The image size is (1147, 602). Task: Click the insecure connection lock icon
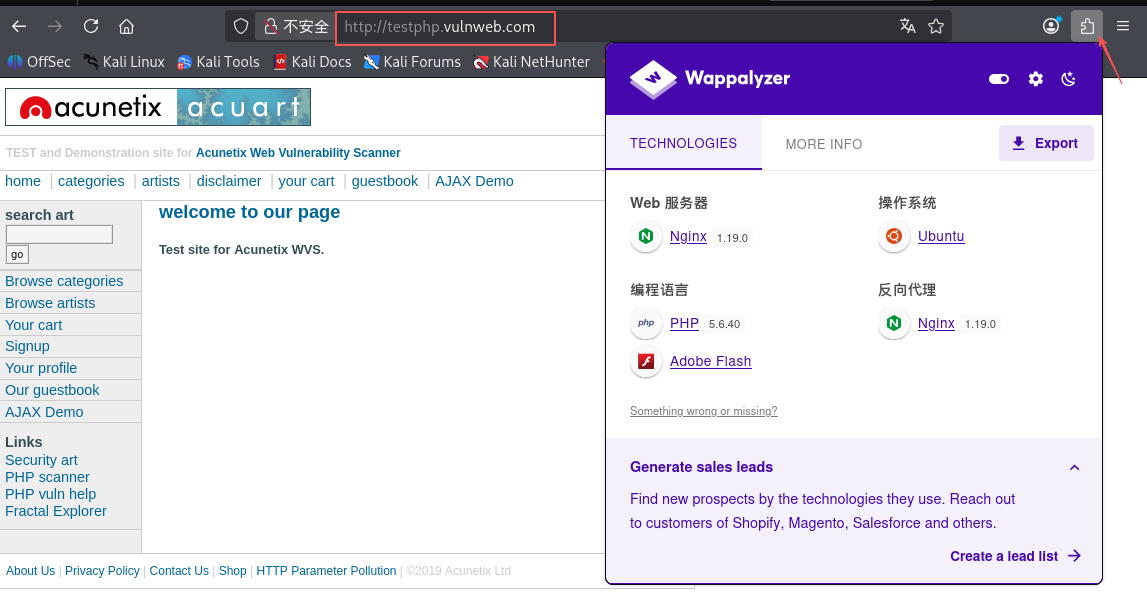(x=271, y=27)
